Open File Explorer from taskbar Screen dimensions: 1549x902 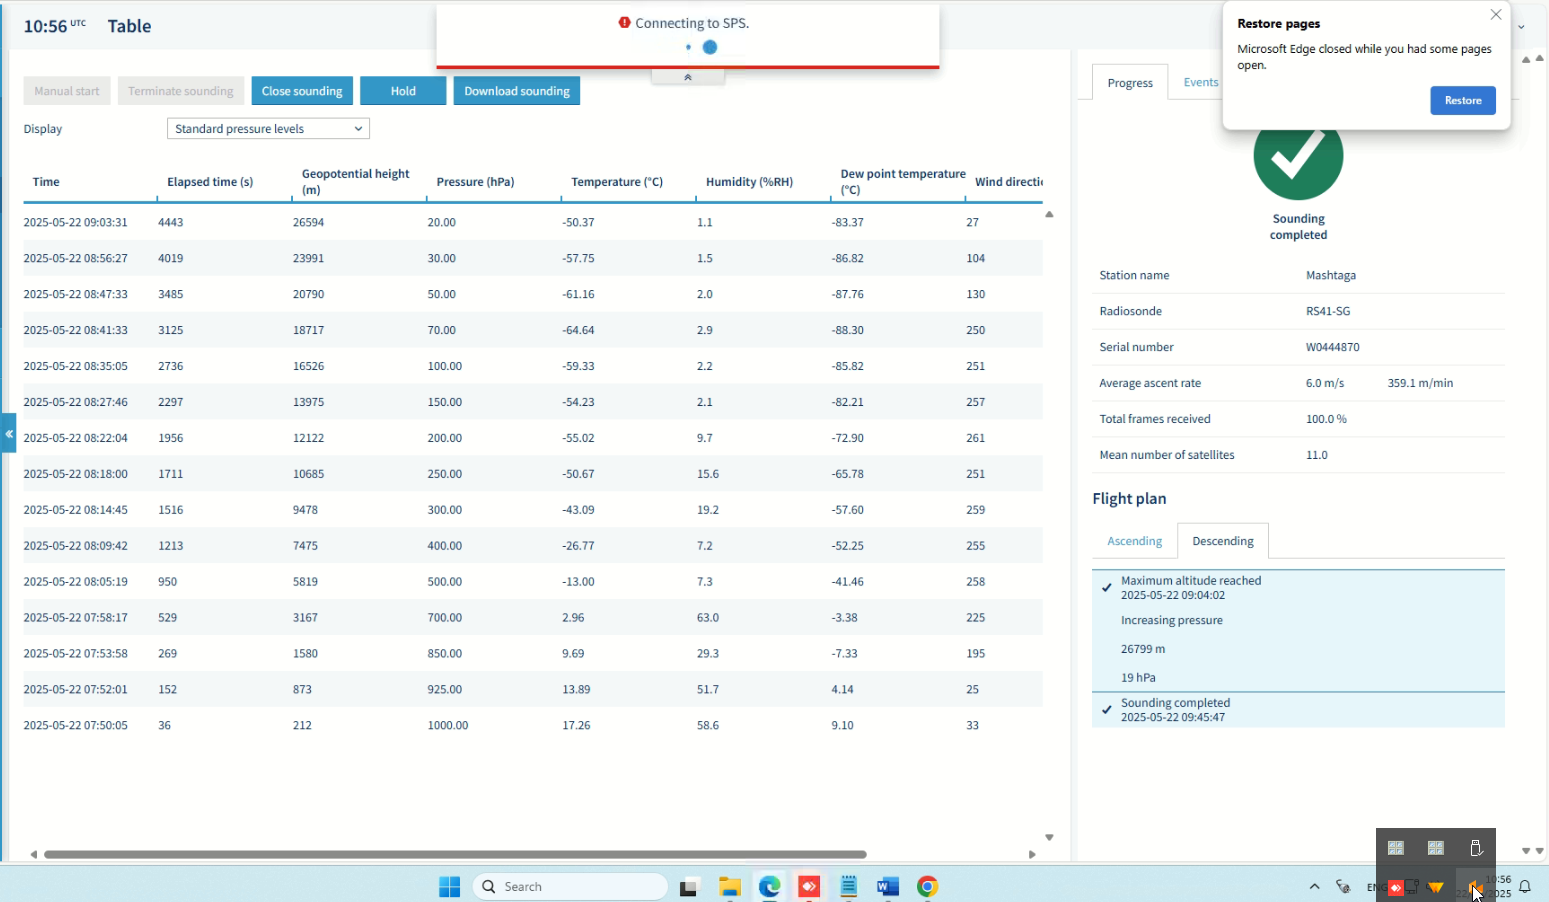click(x=729, y=887)
